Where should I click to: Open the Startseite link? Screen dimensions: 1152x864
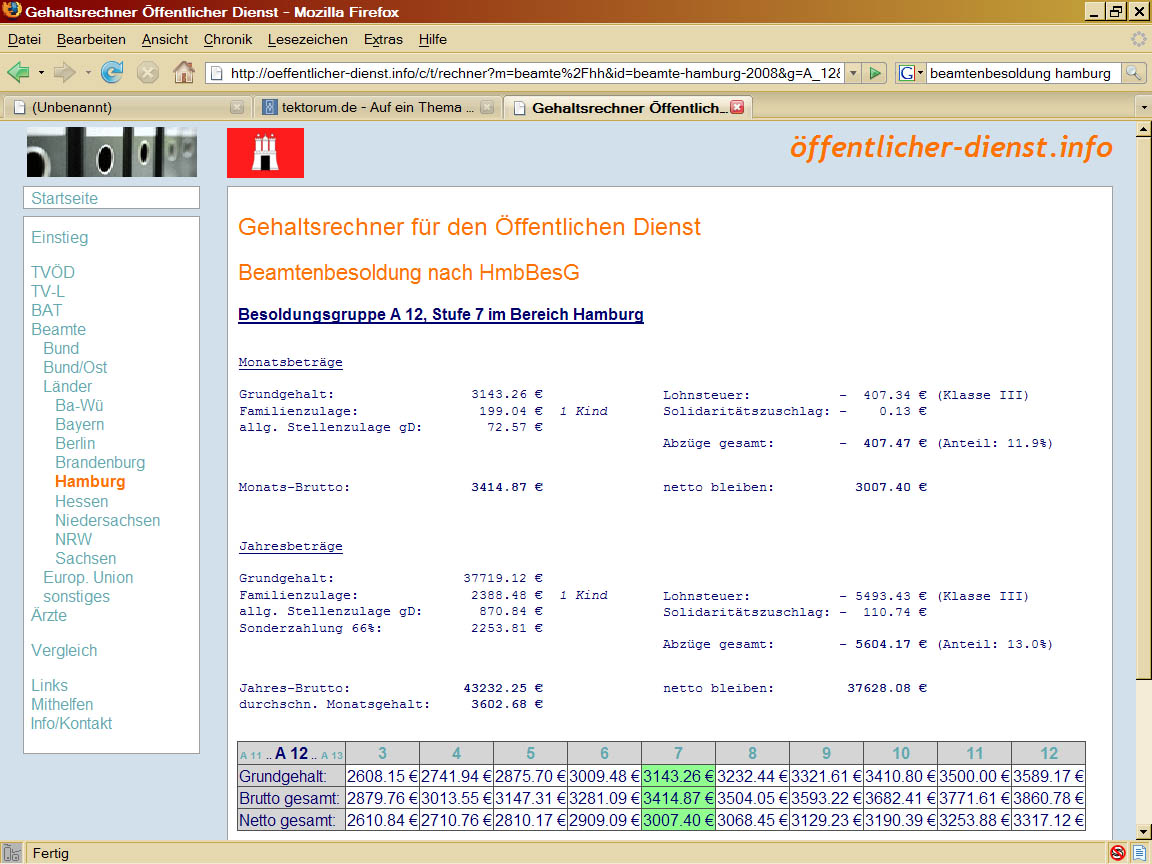click(x=65, y=198)
